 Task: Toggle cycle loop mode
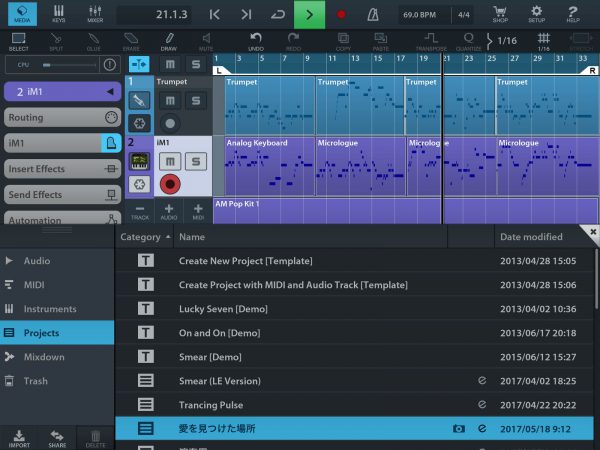(278, 15)
